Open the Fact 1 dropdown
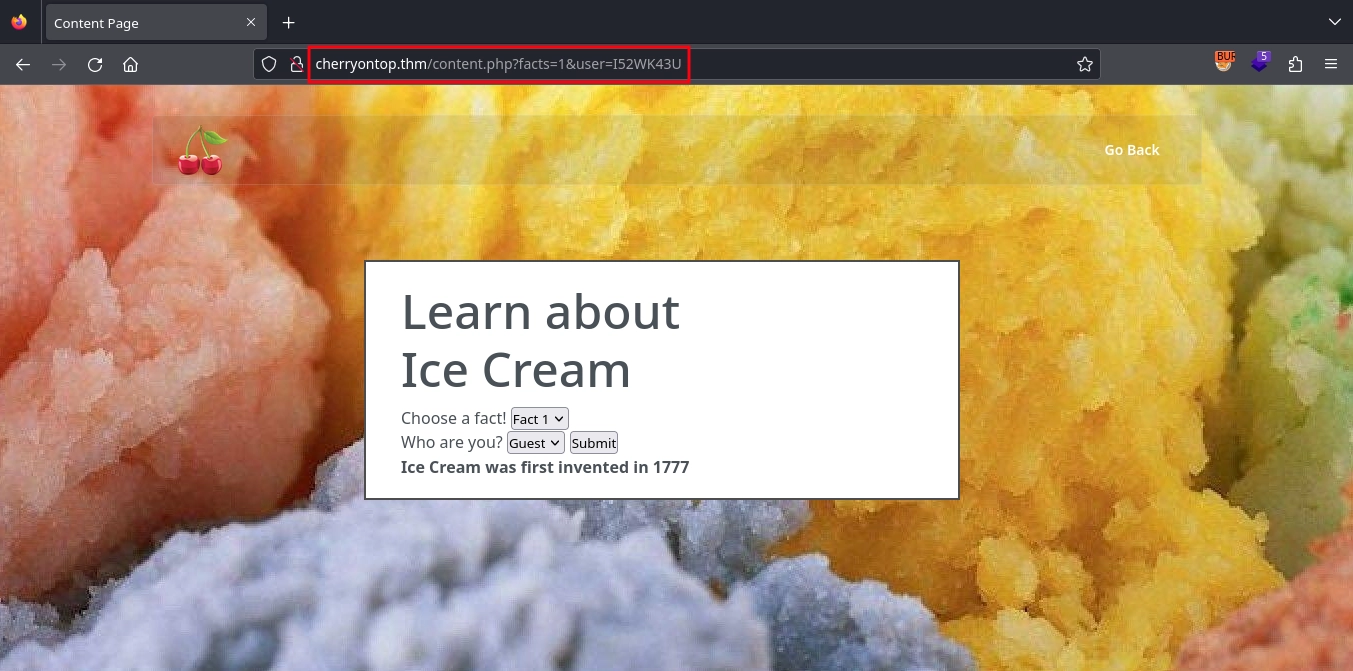The image size is (1353, 671). tap(540, 419)
